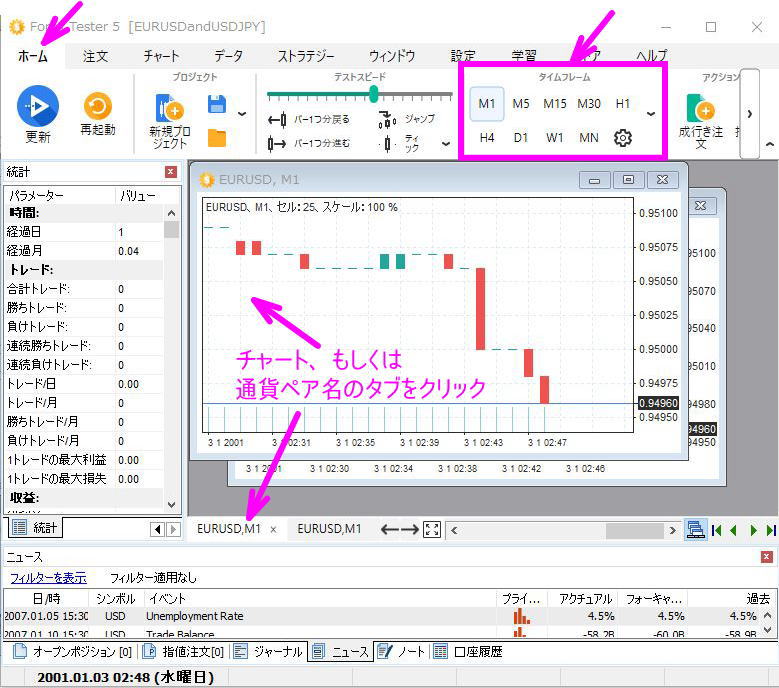Open the Data (データ) ribbon tab

[228, 56]
